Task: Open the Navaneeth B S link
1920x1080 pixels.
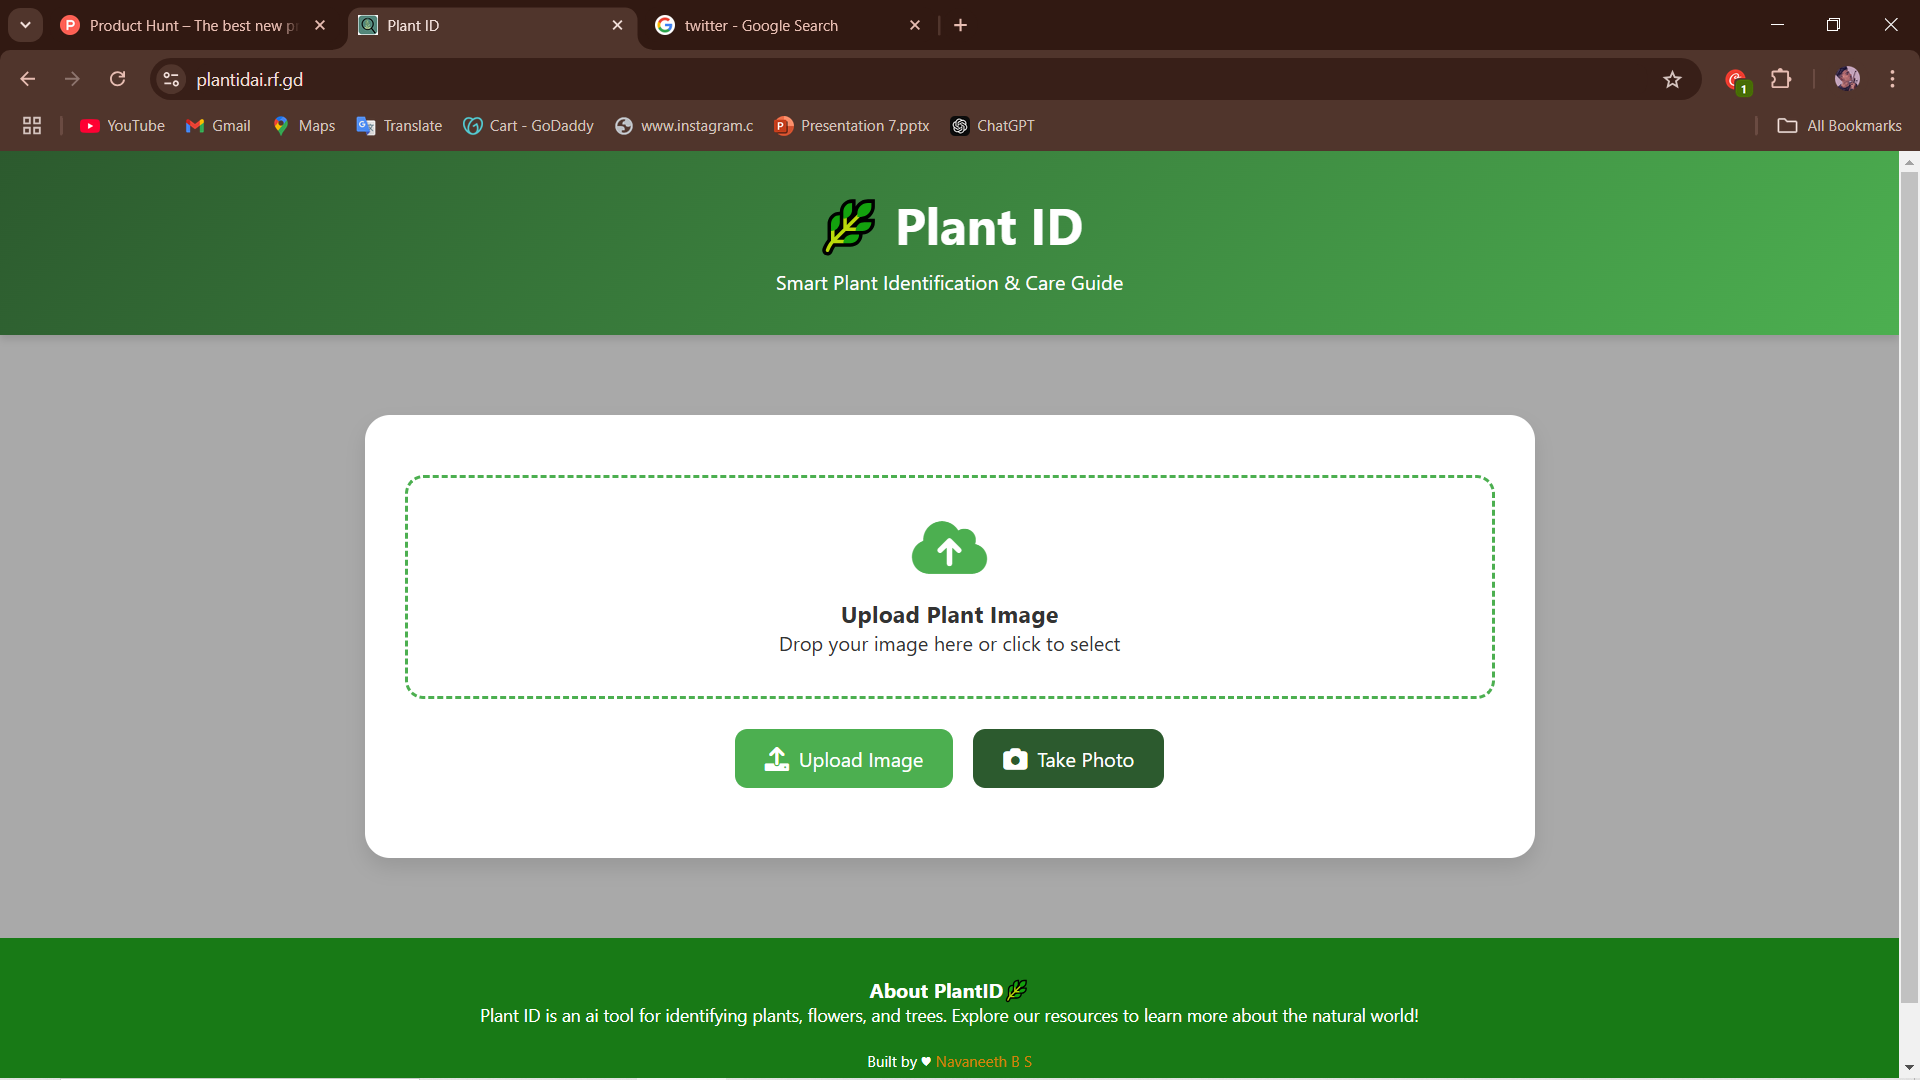Action: (983, 1062)
